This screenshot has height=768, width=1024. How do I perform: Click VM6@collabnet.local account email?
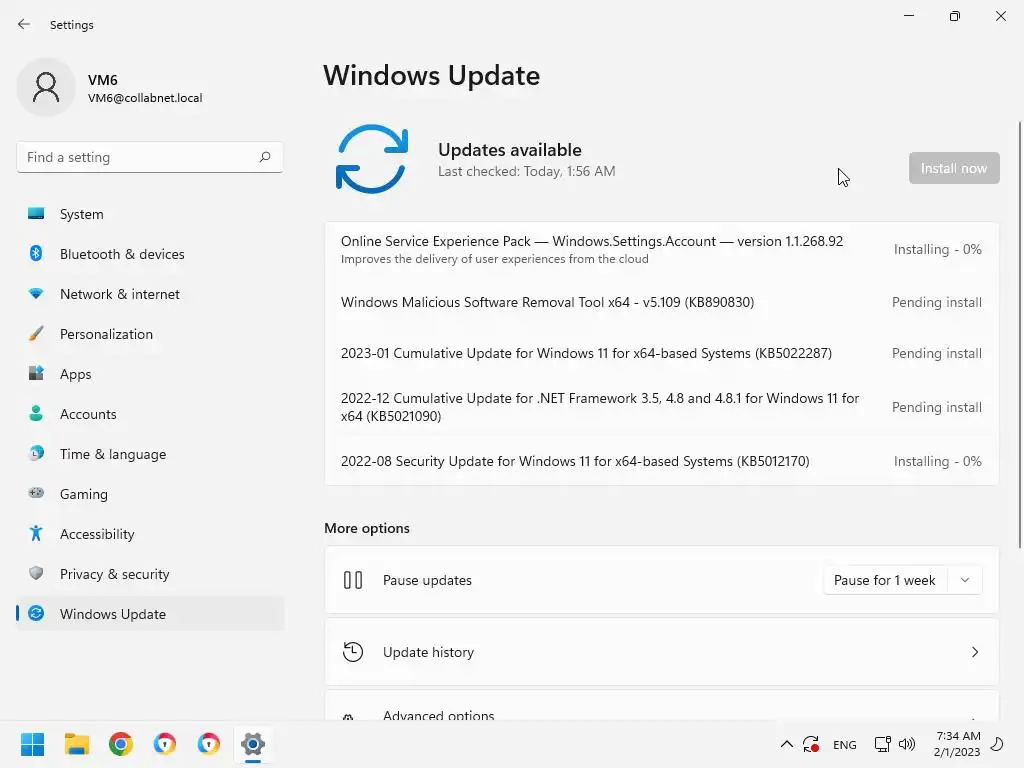145,98
